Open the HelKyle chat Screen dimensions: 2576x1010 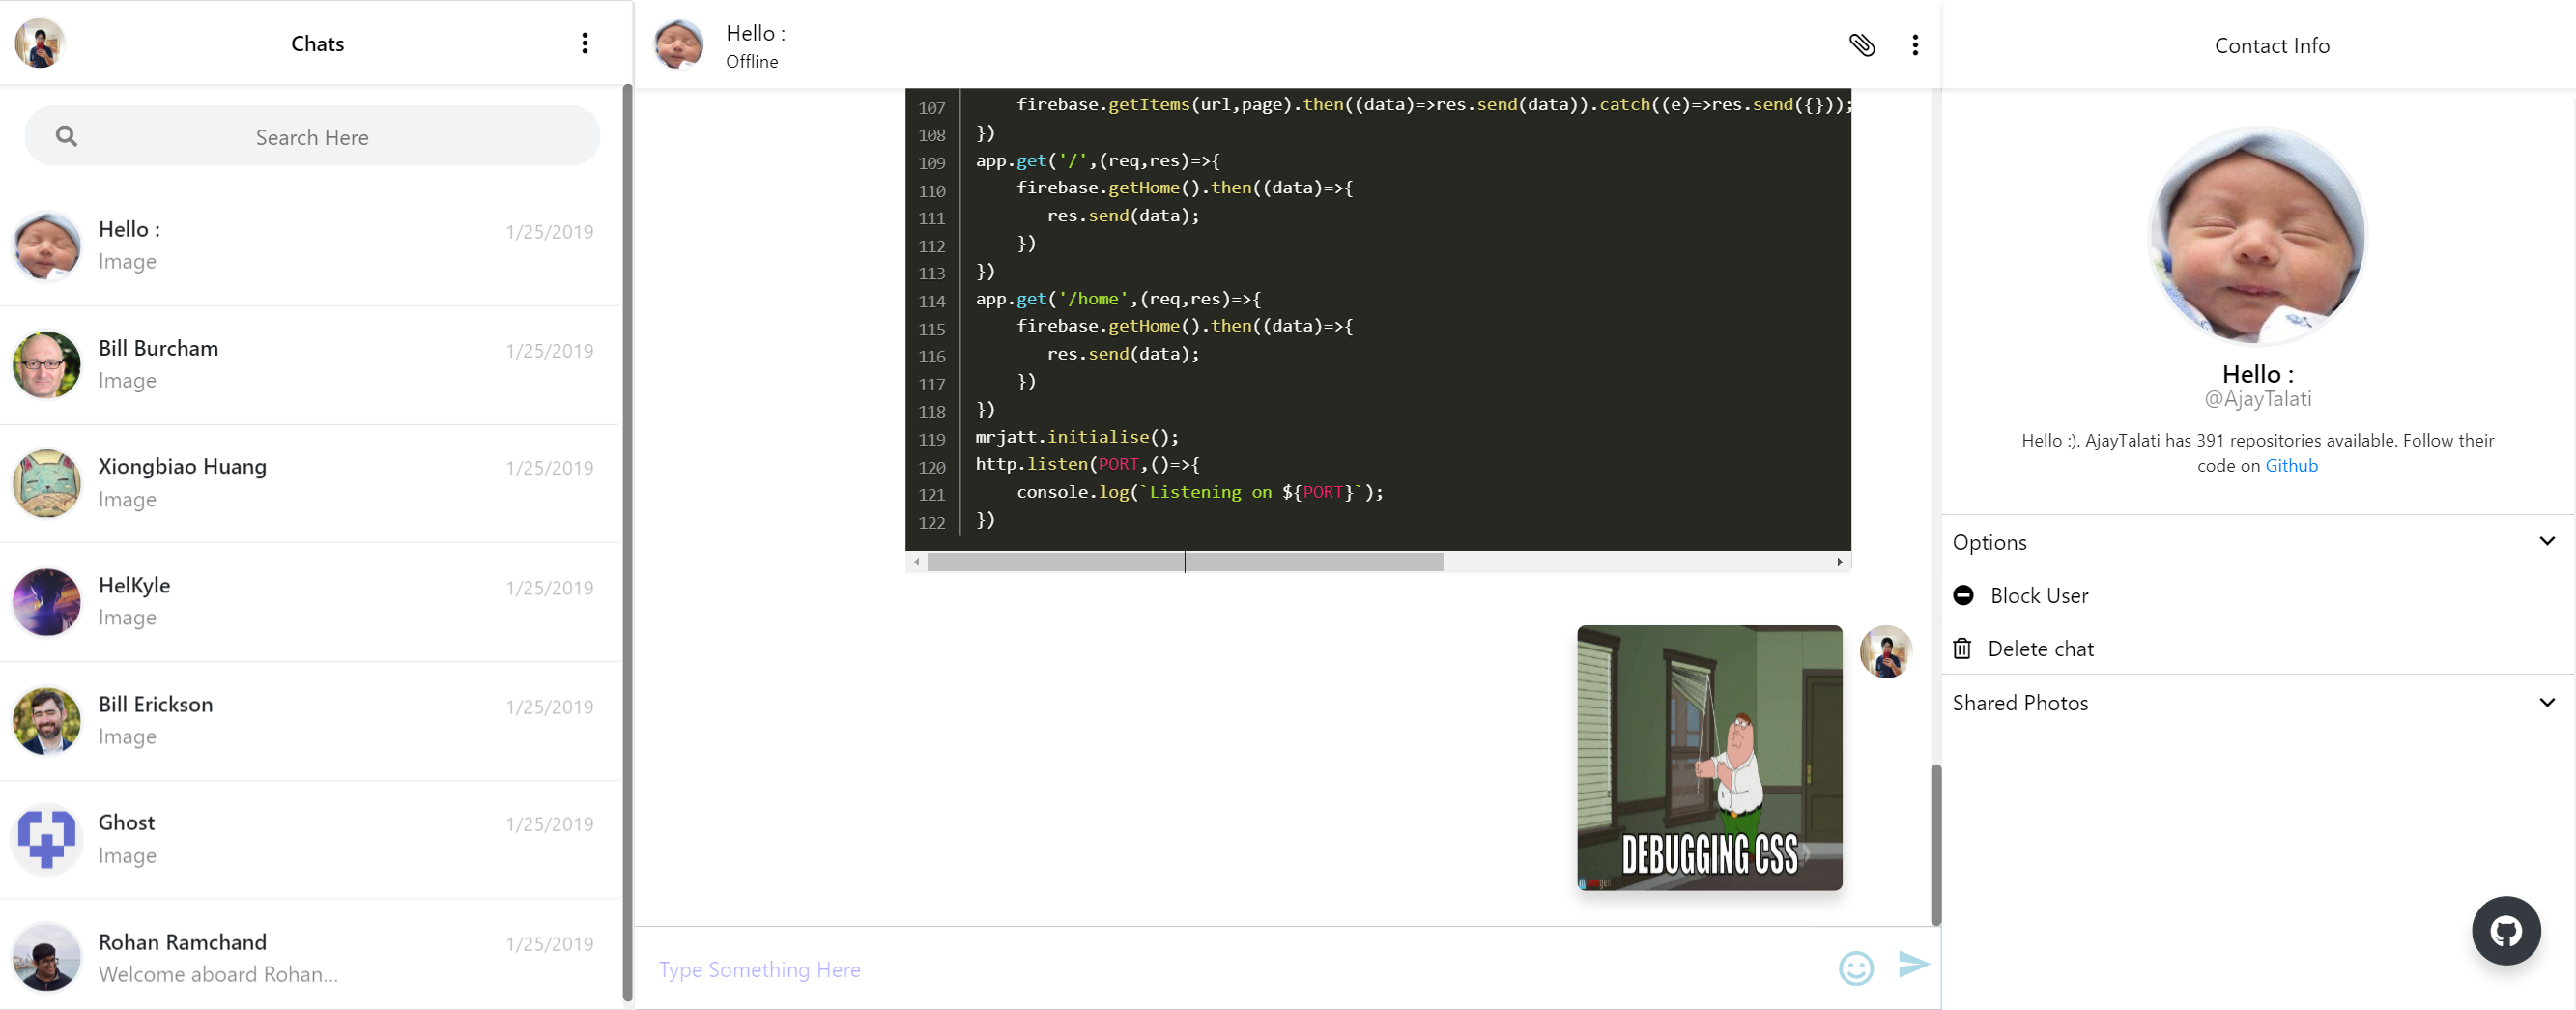pyautogui.click(x=310, y=602)
